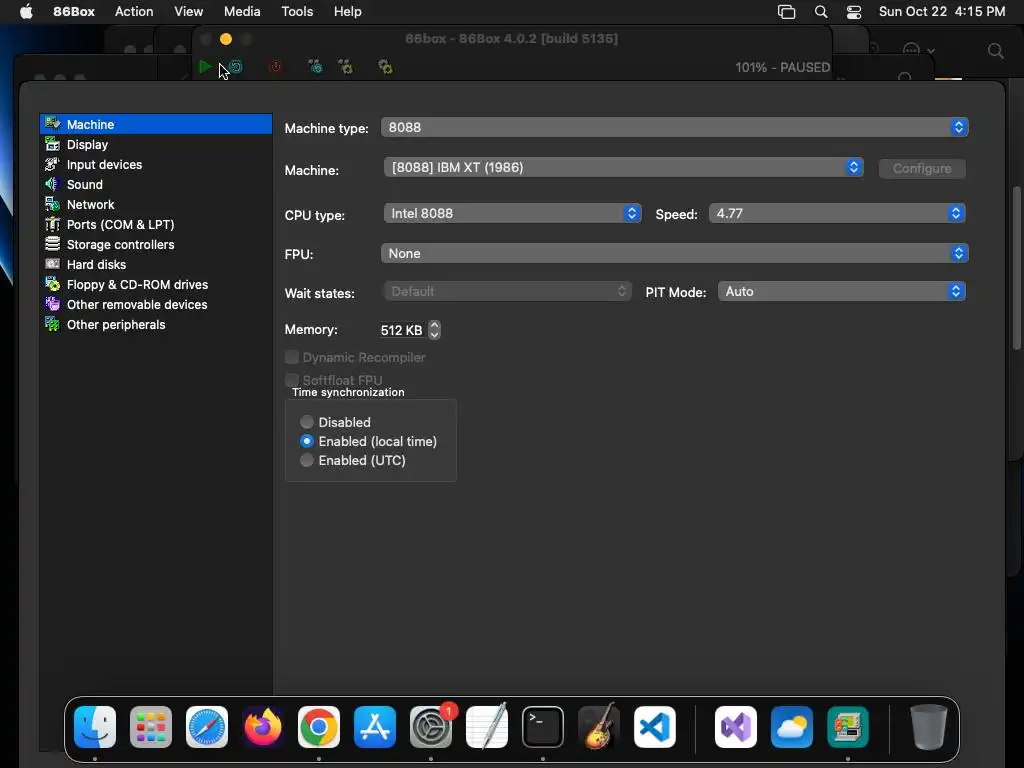Screen dimensions: 1024x768
Task: Click the green Resume play icon in 86Box toolbar
Action: click(204, 67)
